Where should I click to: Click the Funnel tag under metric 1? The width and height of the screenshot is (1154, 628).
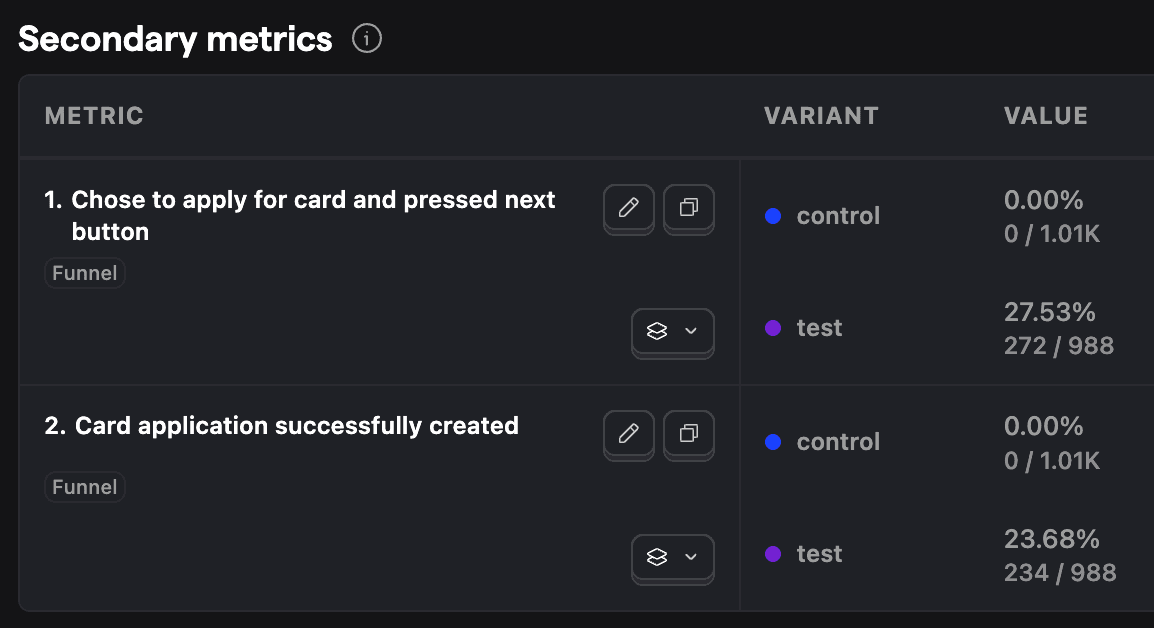pos(85,273)
